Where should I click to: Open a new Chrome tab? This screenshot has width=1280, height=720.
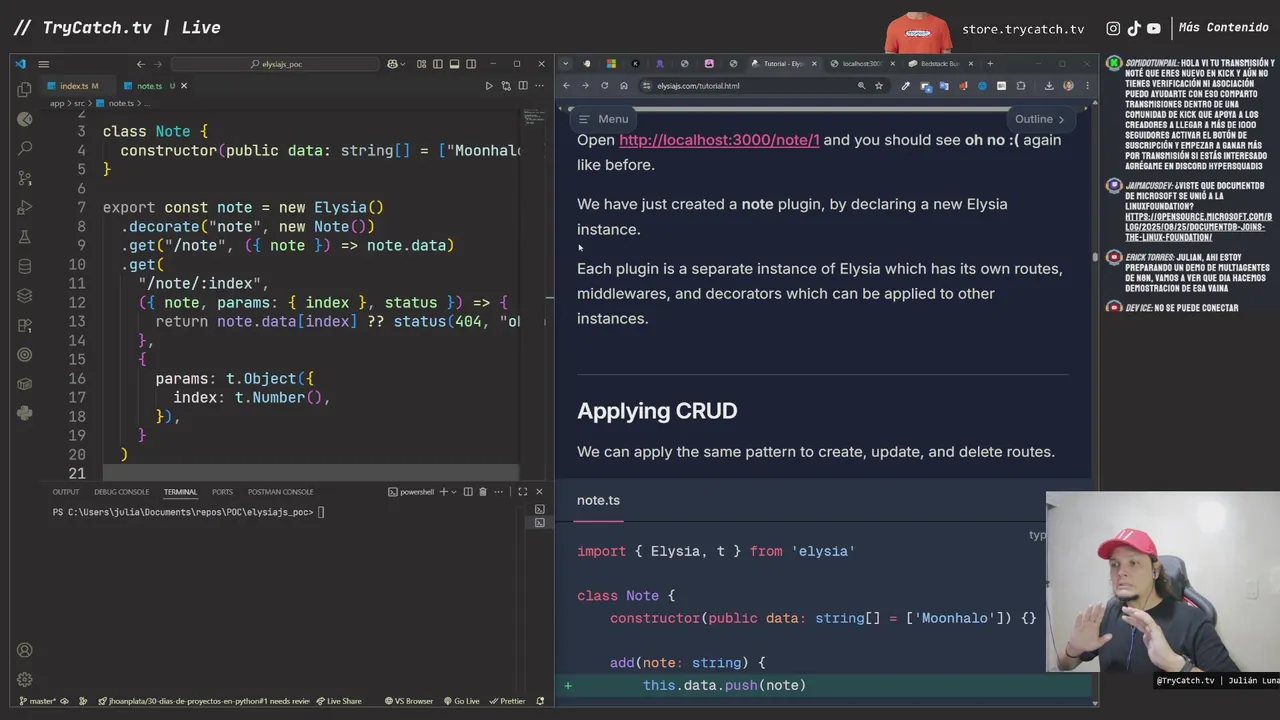pyautogui.click(x=990, y=63)
